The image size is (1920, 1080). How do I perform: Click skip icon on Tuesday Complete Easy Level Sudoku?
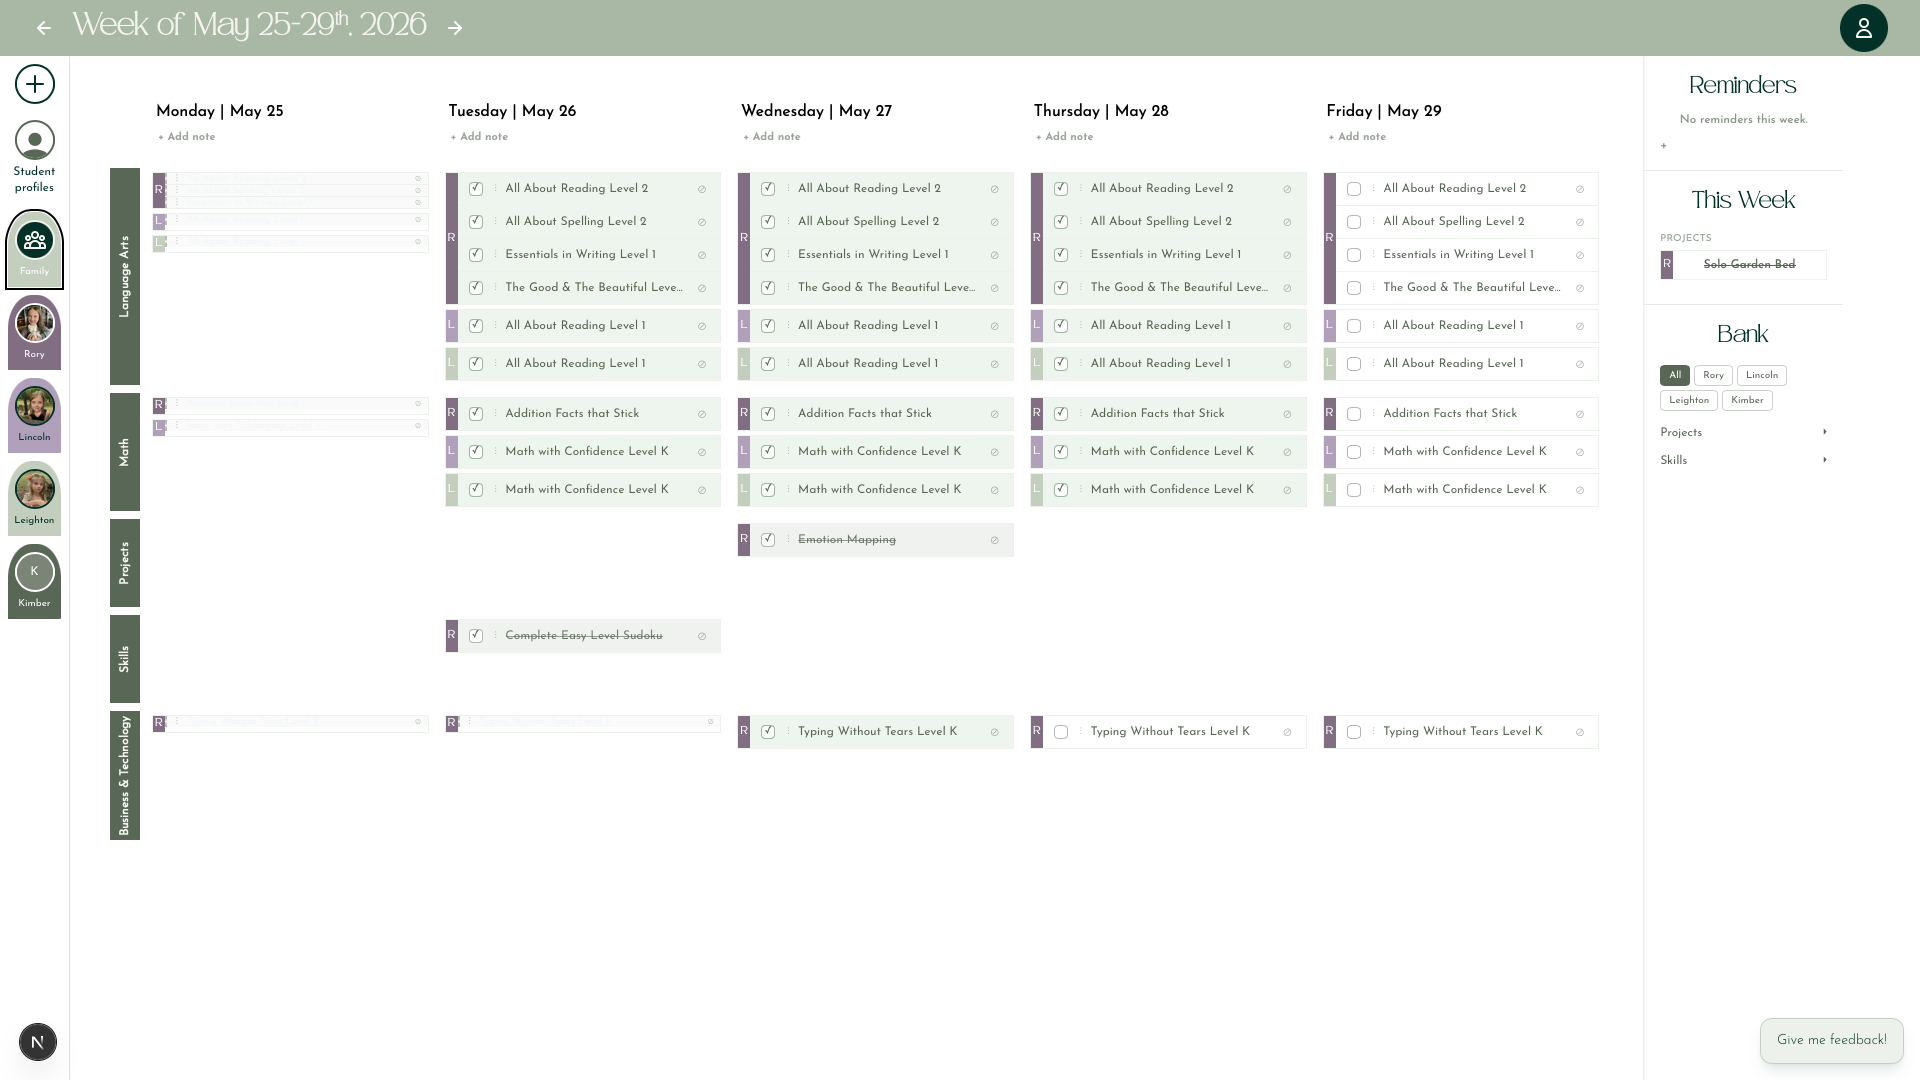point(702,636)
